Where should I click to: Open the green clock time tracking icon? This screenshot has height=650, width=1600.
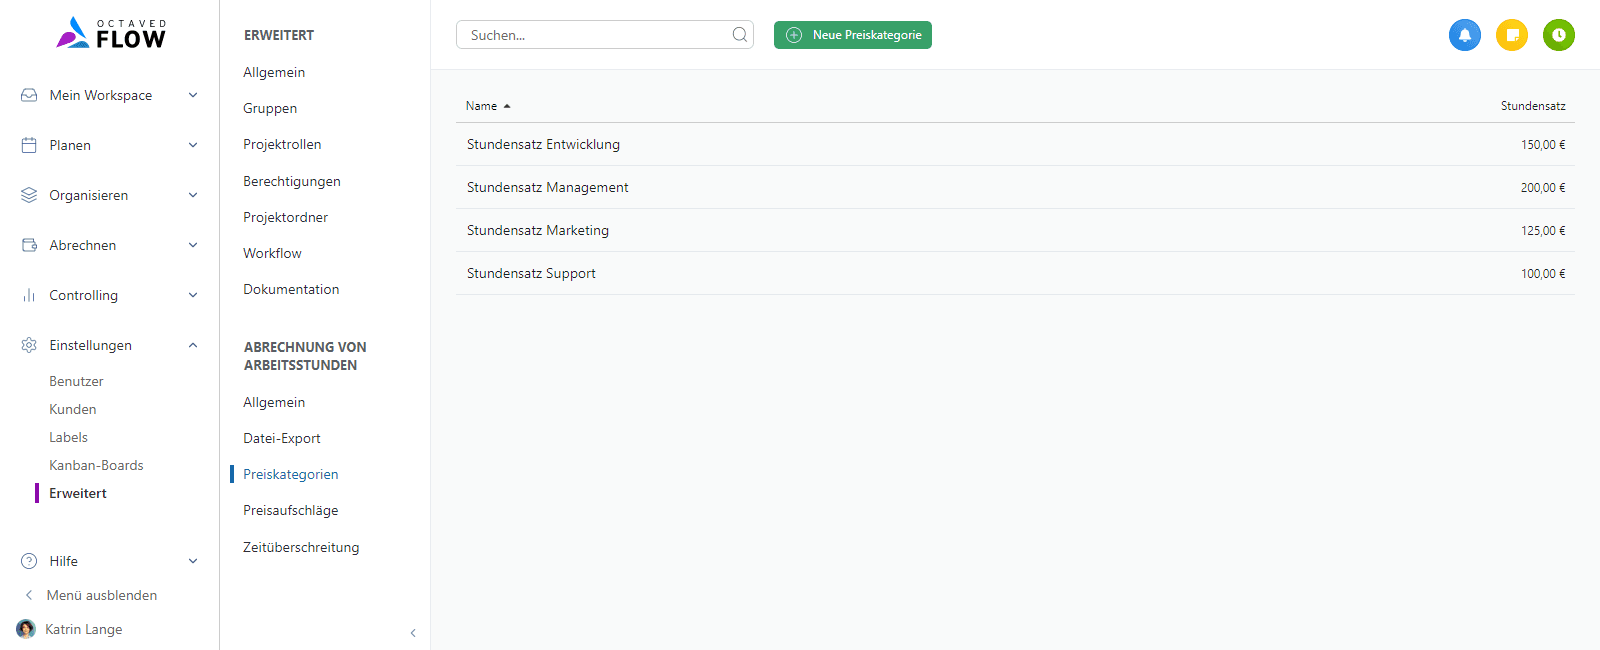click(1559, 35)
